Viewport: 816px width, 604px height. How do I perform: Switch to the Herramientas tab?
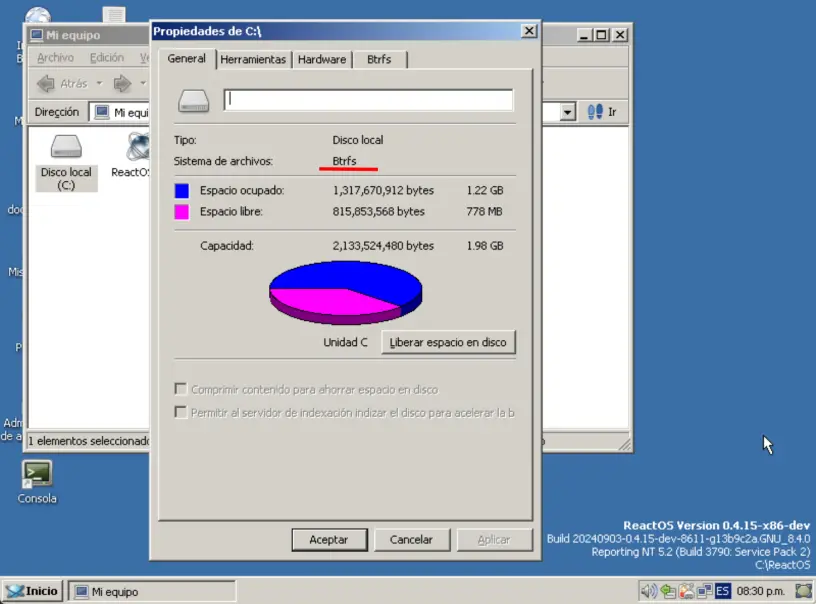pos(253,59)
